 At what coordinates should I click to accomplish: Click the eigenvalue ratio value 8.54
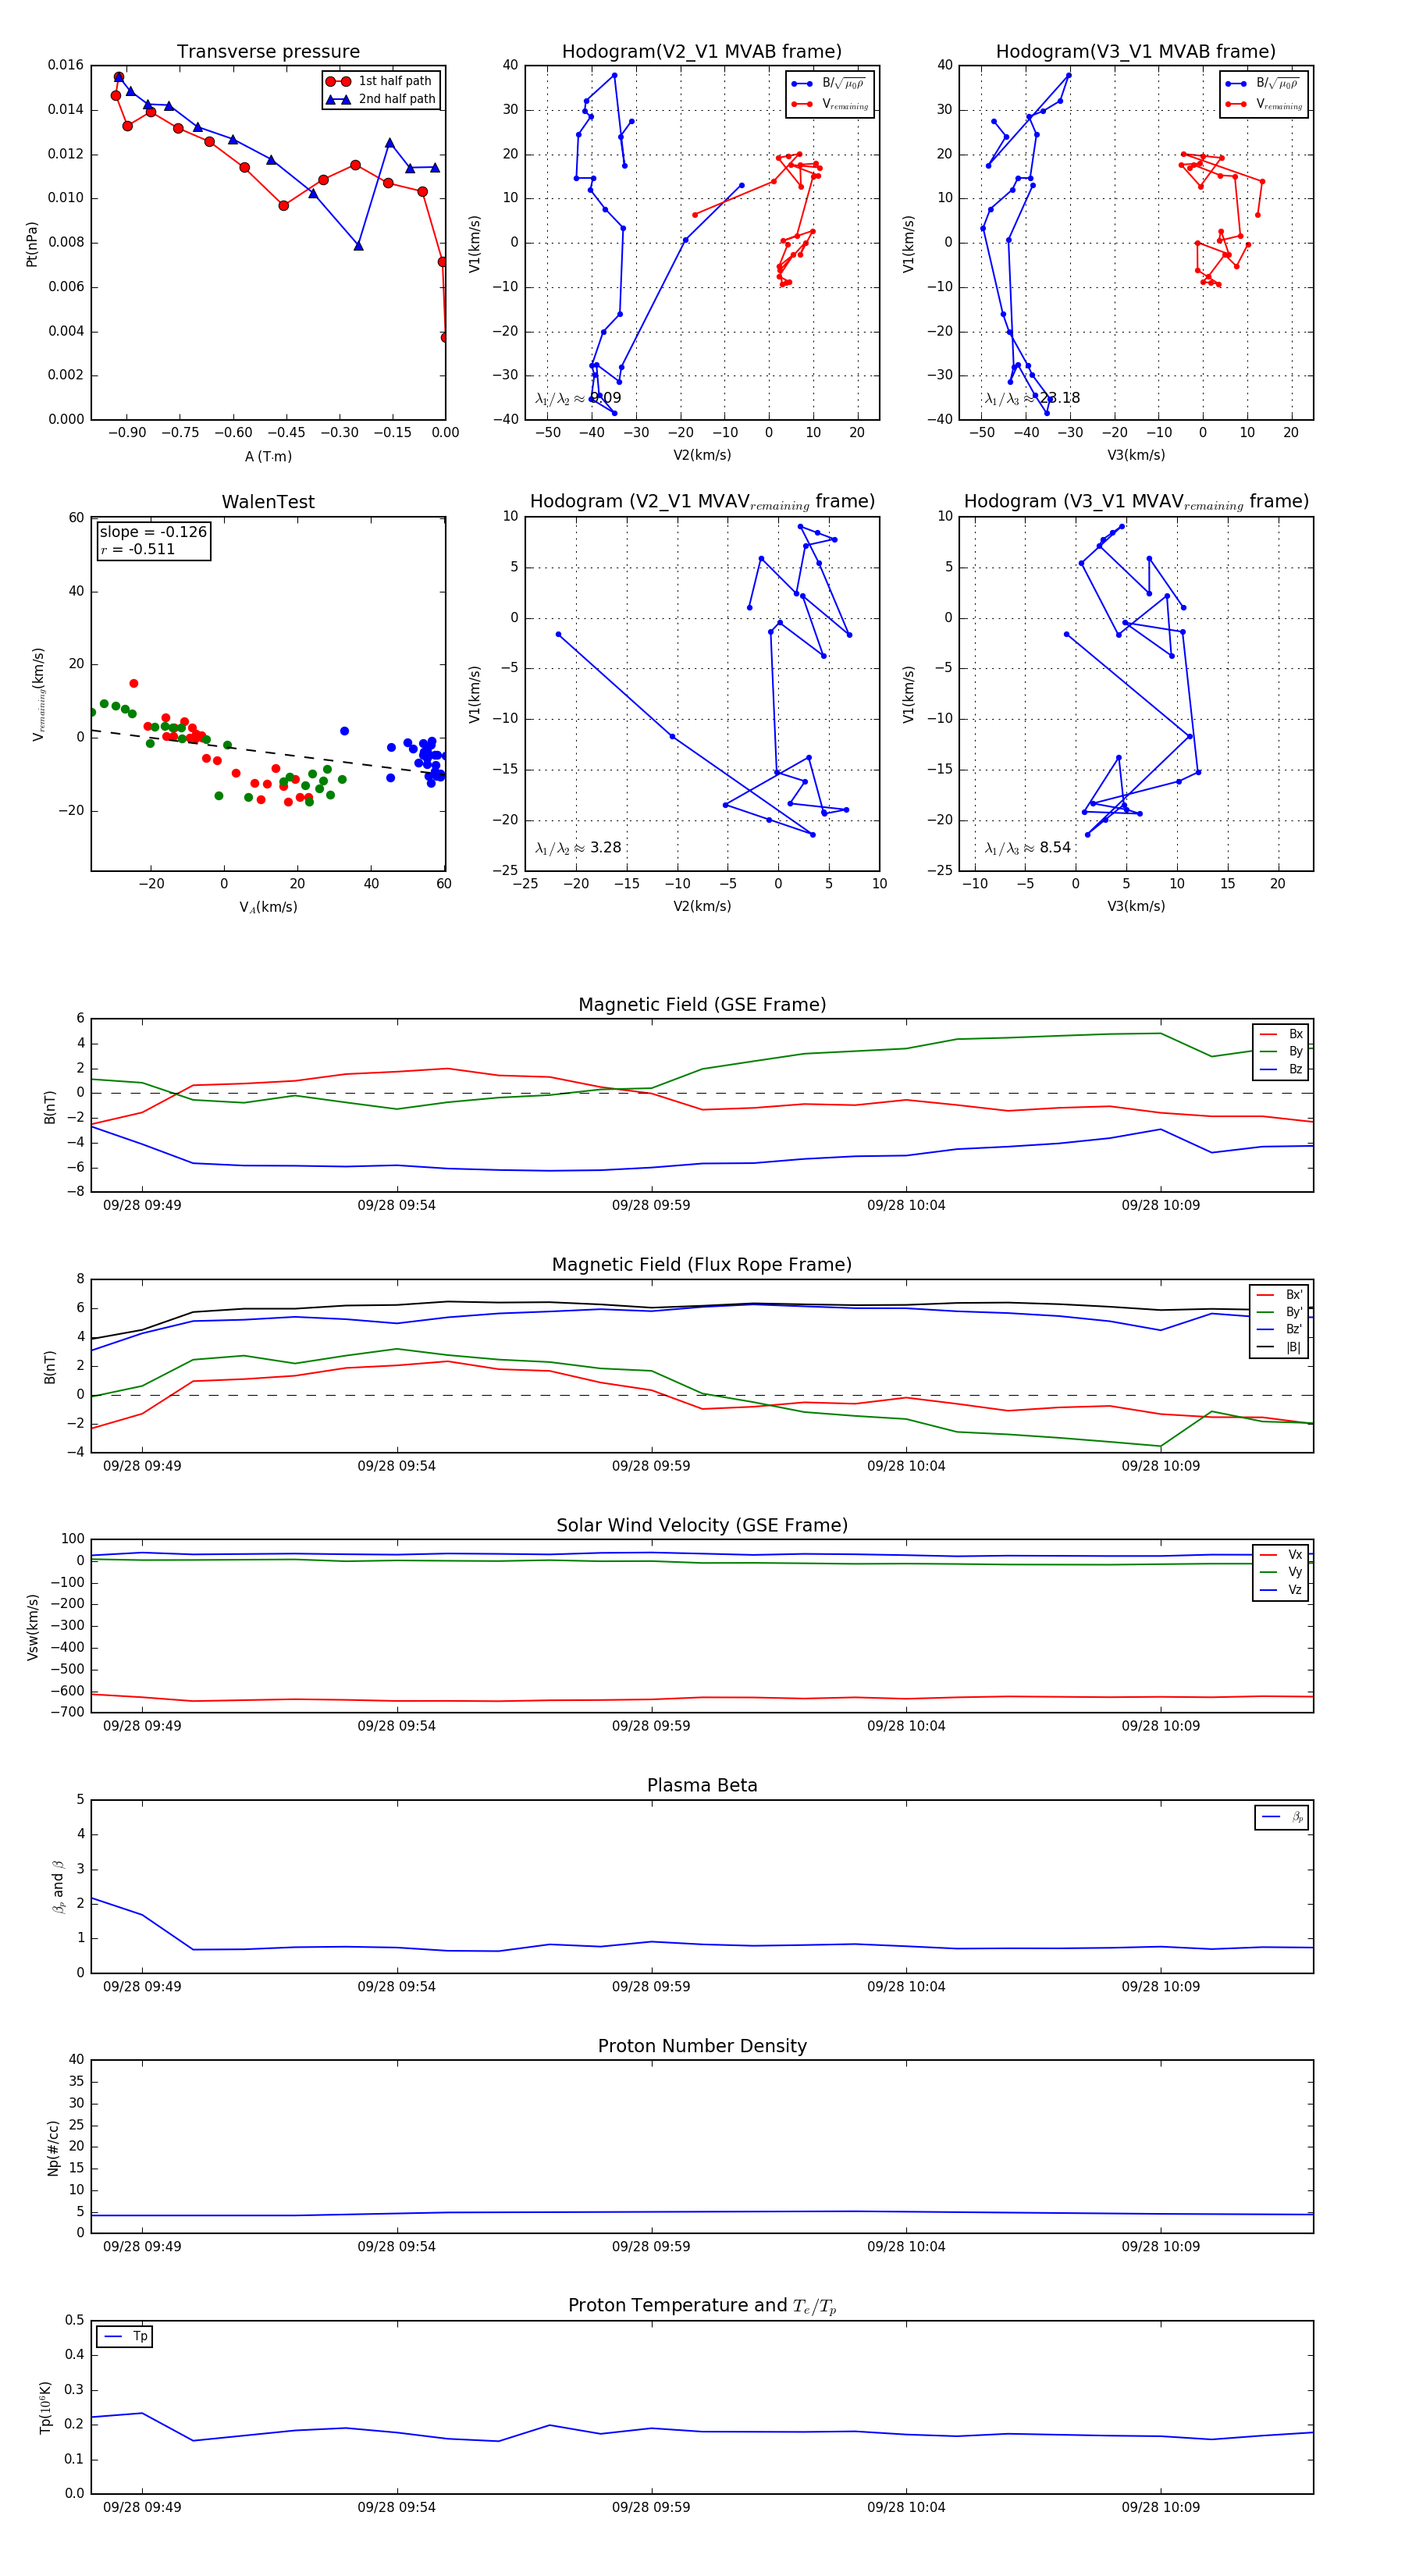pyautogui.click(x=1055, y=847)
